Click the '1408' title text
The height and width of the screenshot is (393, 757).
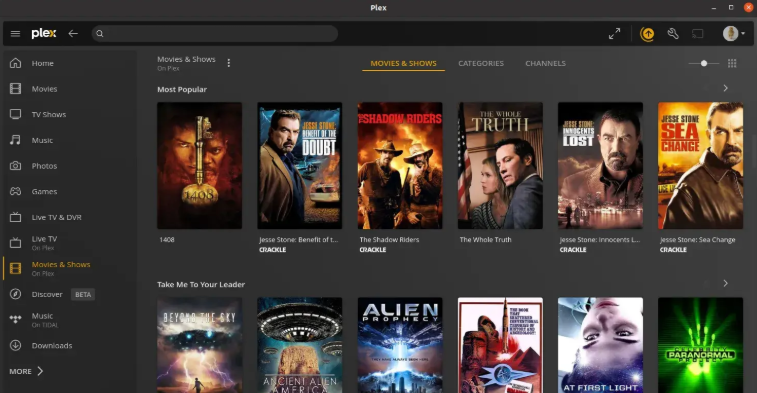click(x=167, y=239)
